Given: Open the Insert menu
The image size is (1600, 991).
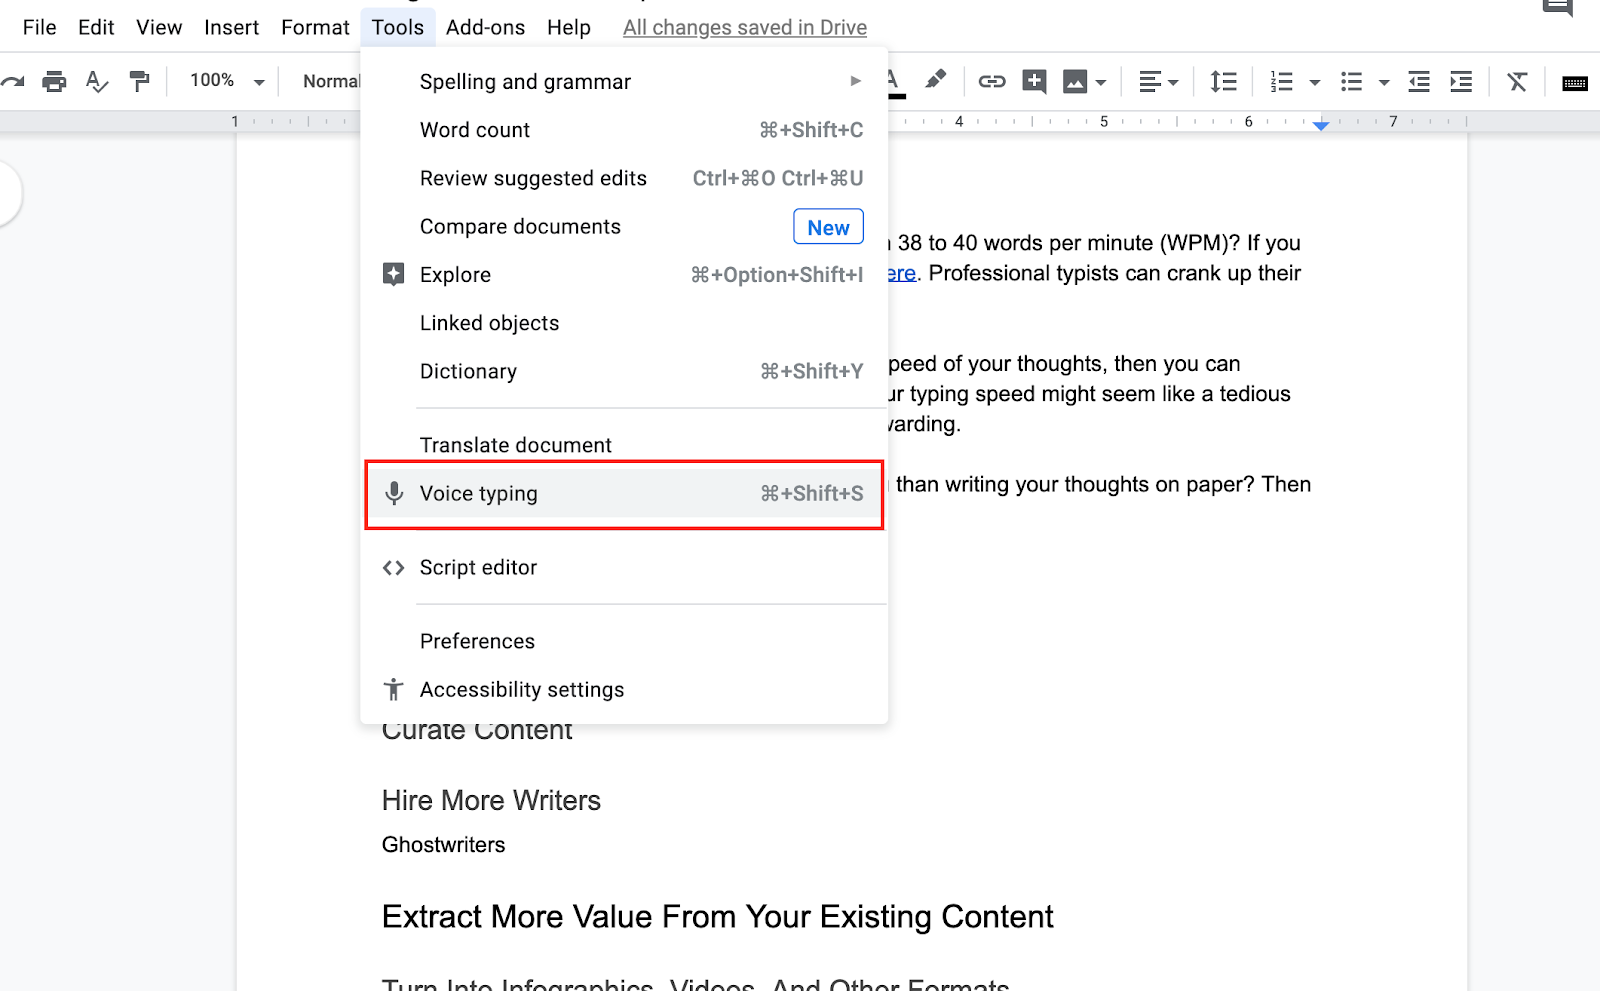Looking at the screenshot, I should coord(231,27).
